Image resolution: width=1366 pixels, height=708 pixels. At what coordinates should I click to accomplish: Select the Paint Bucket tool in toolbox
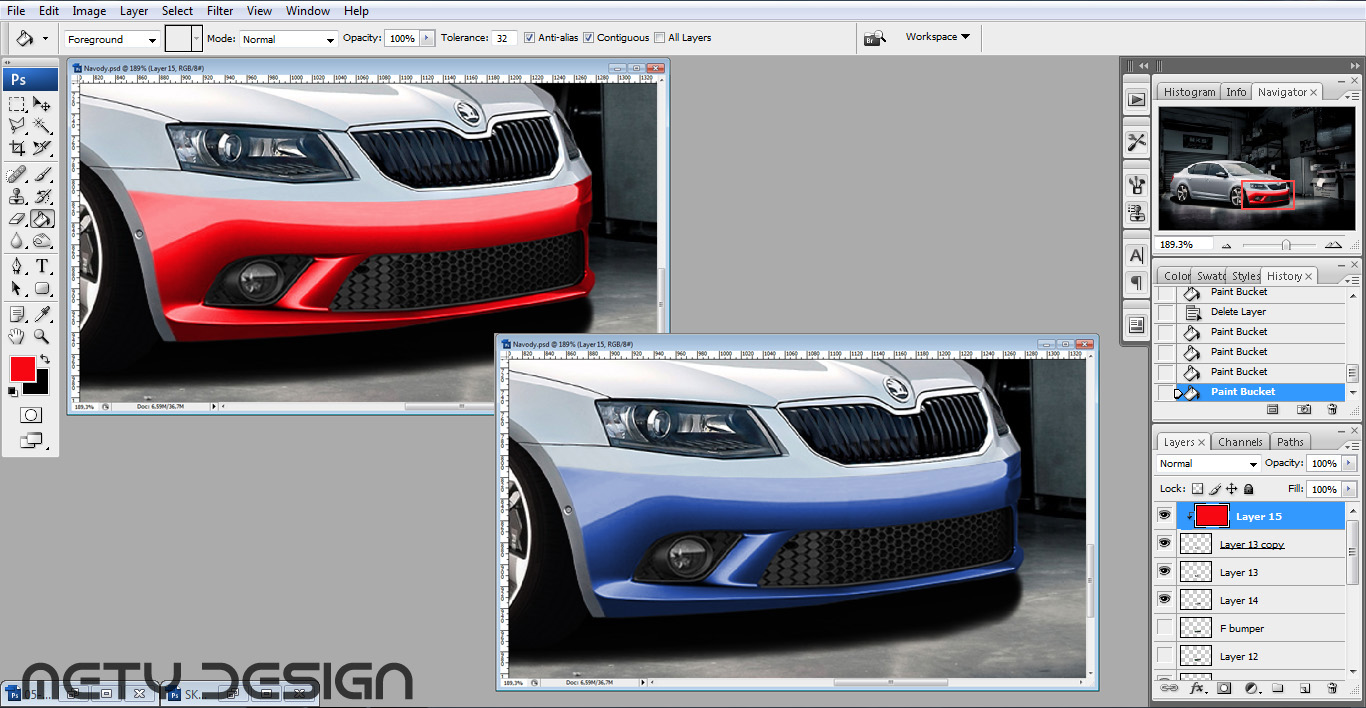coord(42,219)
